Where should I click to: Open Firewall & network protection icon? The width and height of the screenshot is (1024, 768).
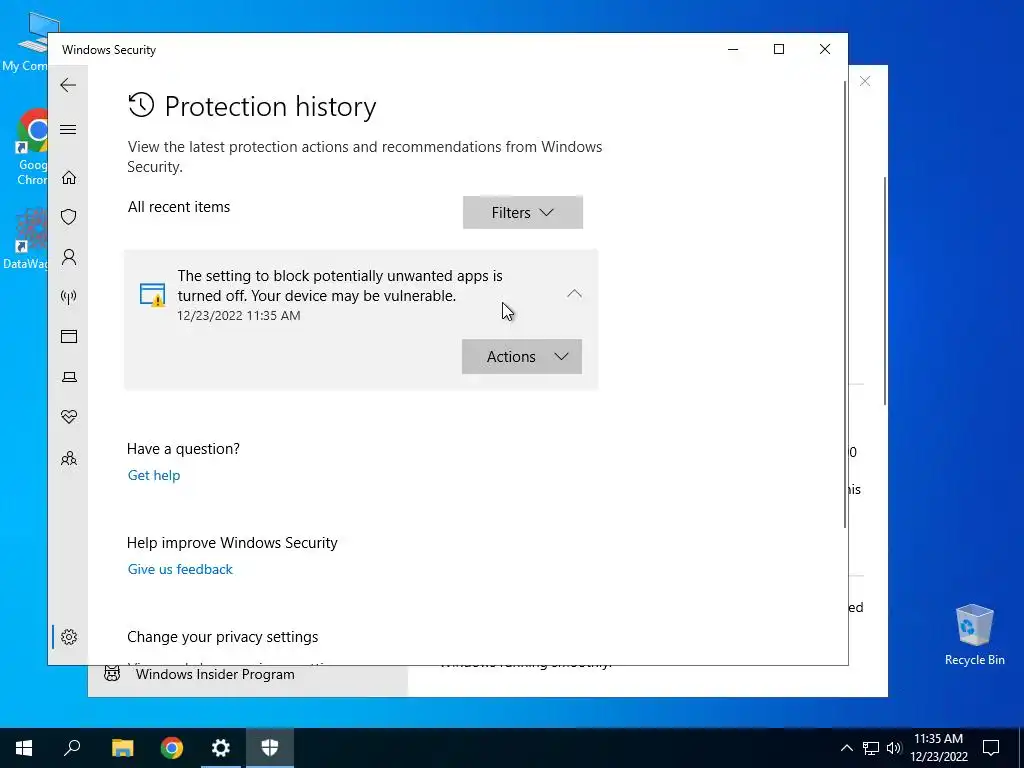pos(69,297)
